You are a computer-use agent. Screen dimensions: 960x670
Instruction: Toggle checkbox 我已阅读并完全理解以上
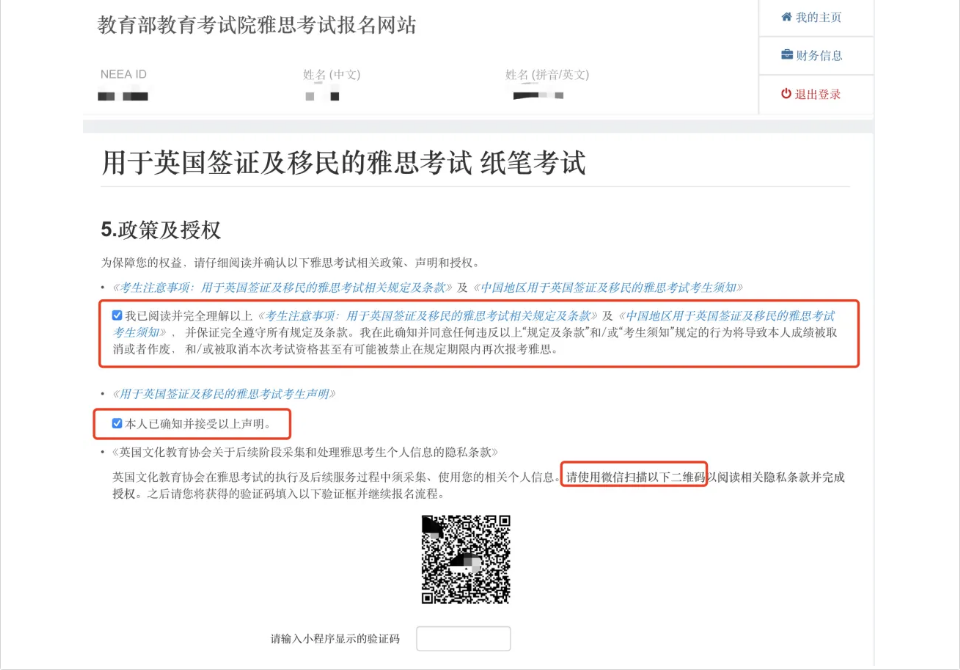[x=117, y=315]
